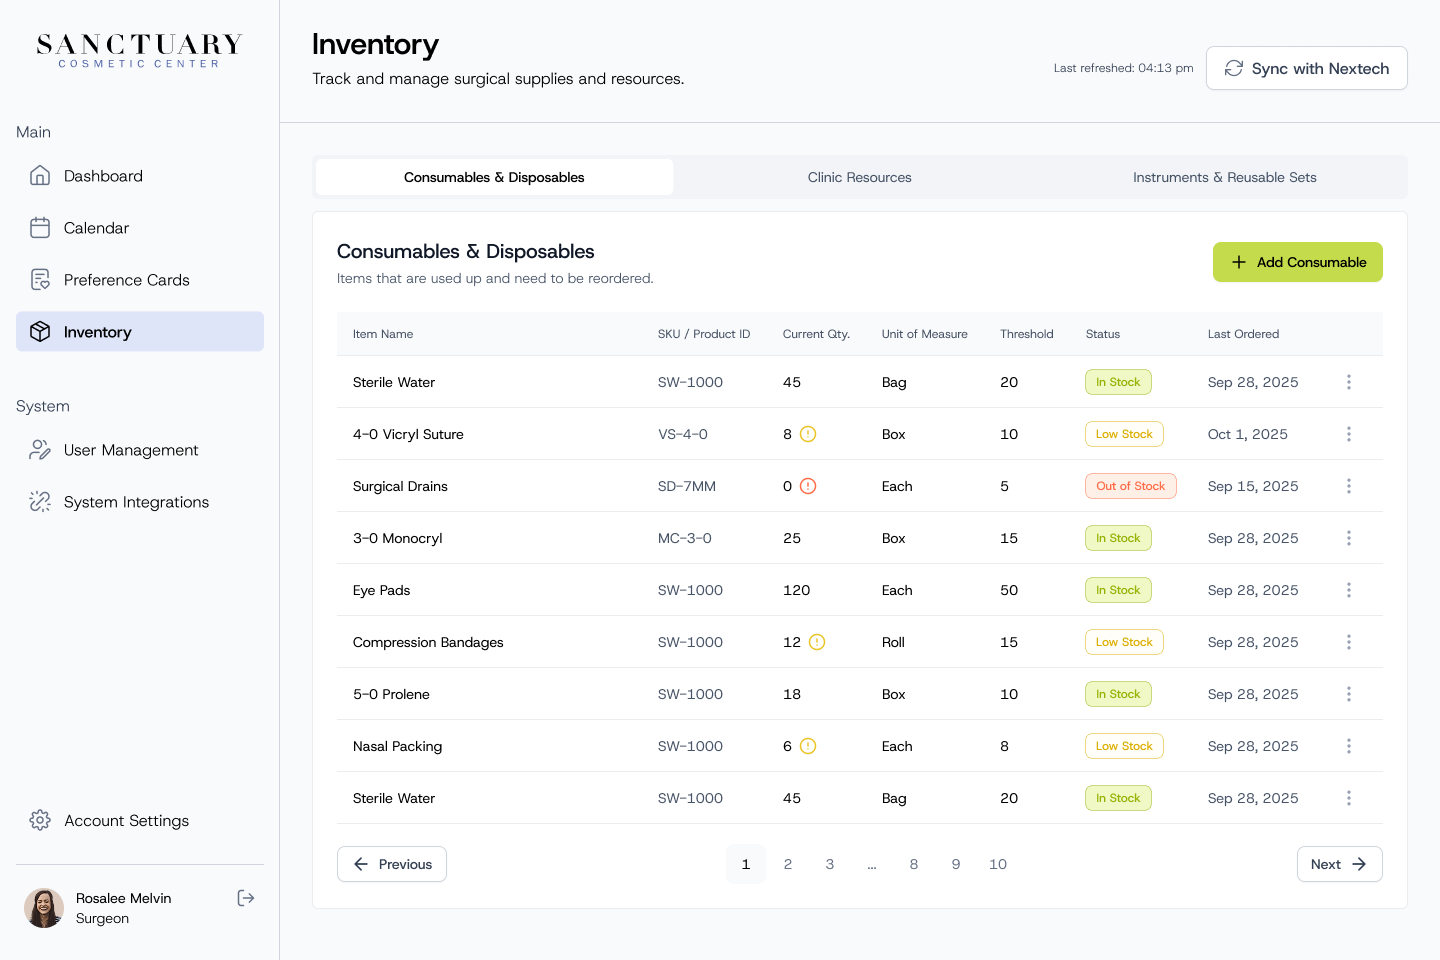This screenshot has width=1440, height=960.
Task: Click Rosalee Melvin's profile avatar
Action: point(44,908)
